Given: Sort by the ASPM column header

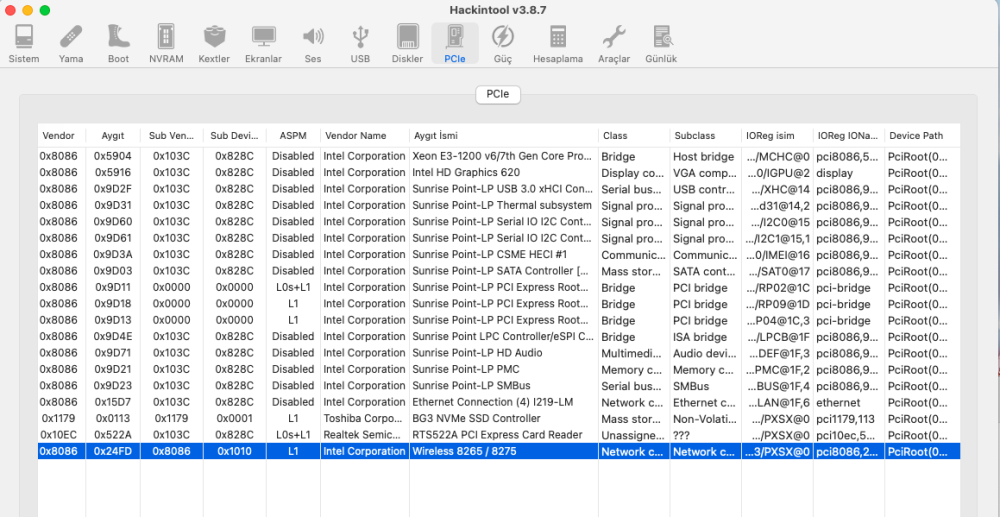Looking at the screenshot, I should tap(293, 136).
